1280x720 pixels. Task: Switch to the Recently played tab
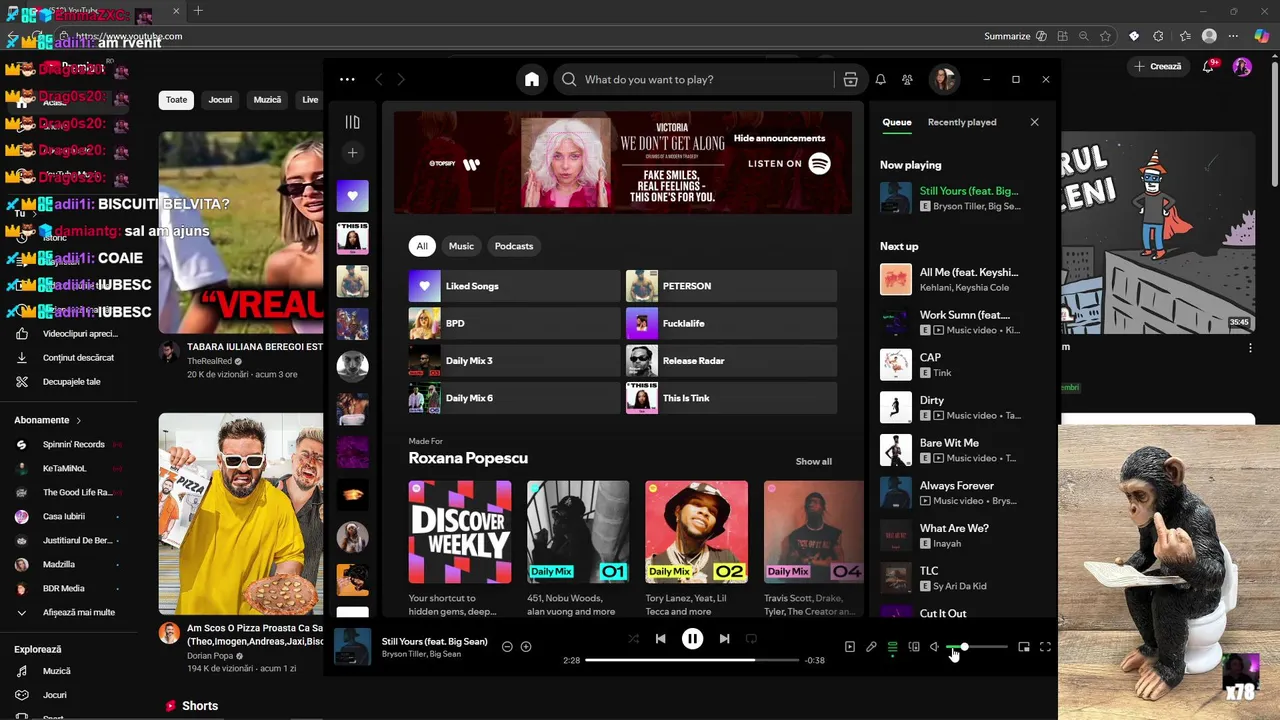tap(962, 122)
